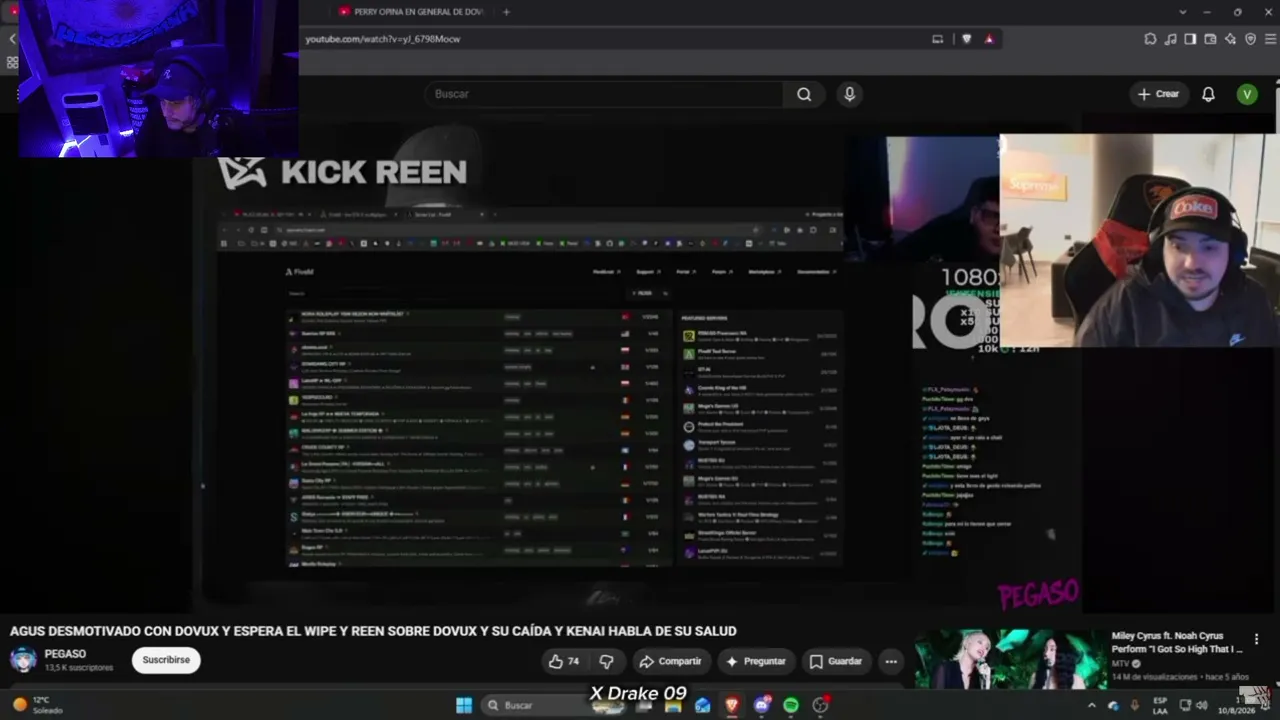The width and height of the screenshot is (1280, 720).
Task: Click the Compartir share button
Action: (670, 661)
